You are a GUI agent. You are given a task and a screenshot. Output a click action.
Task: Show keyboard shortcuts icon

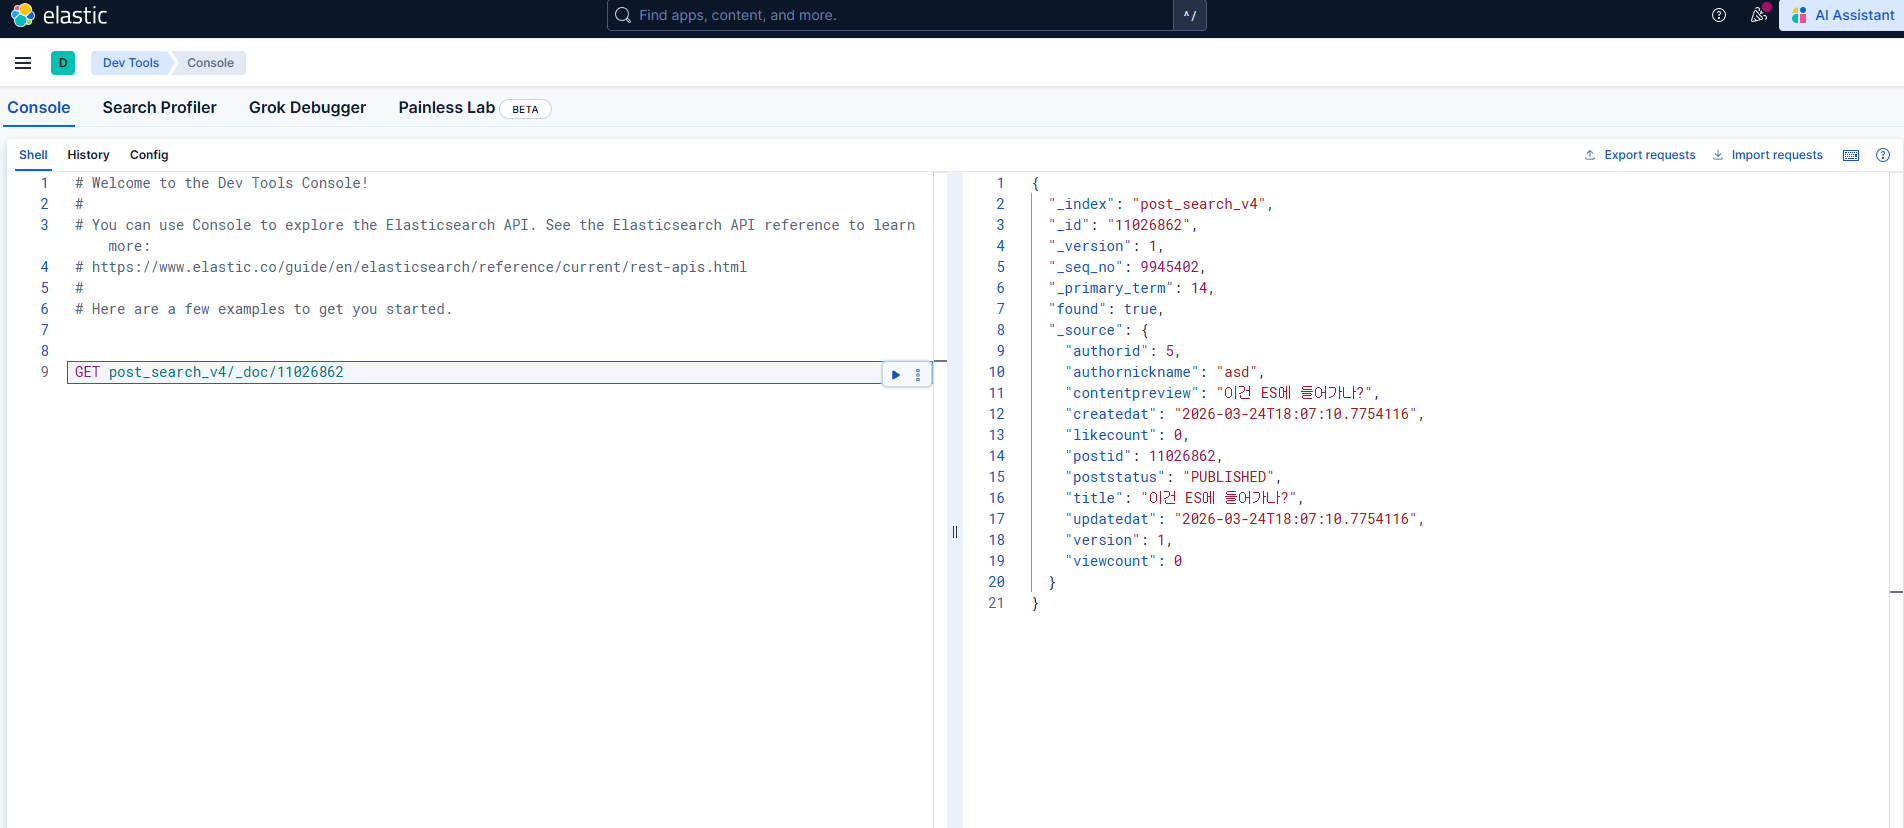coord(1851,155)
